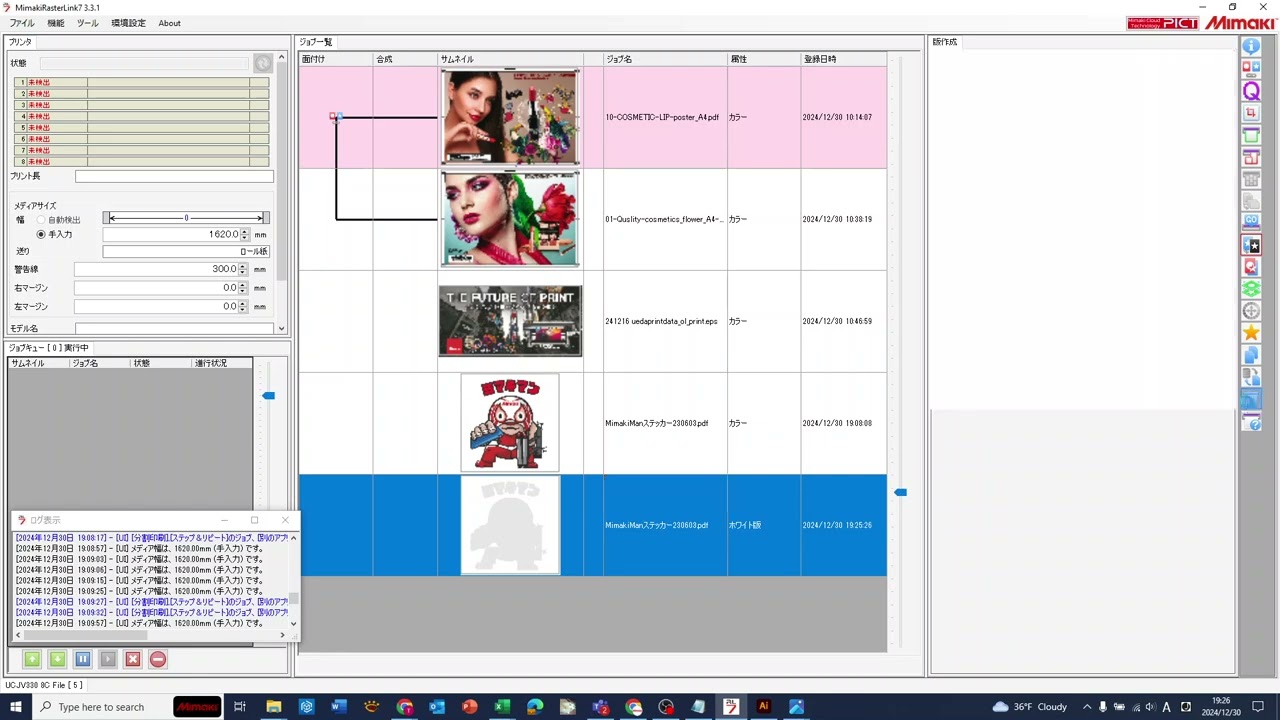The height and width of the screenshot is (720, 1280).
Task: Open the highlighted star special plate icon
Action: click(x=1251, y=245)
